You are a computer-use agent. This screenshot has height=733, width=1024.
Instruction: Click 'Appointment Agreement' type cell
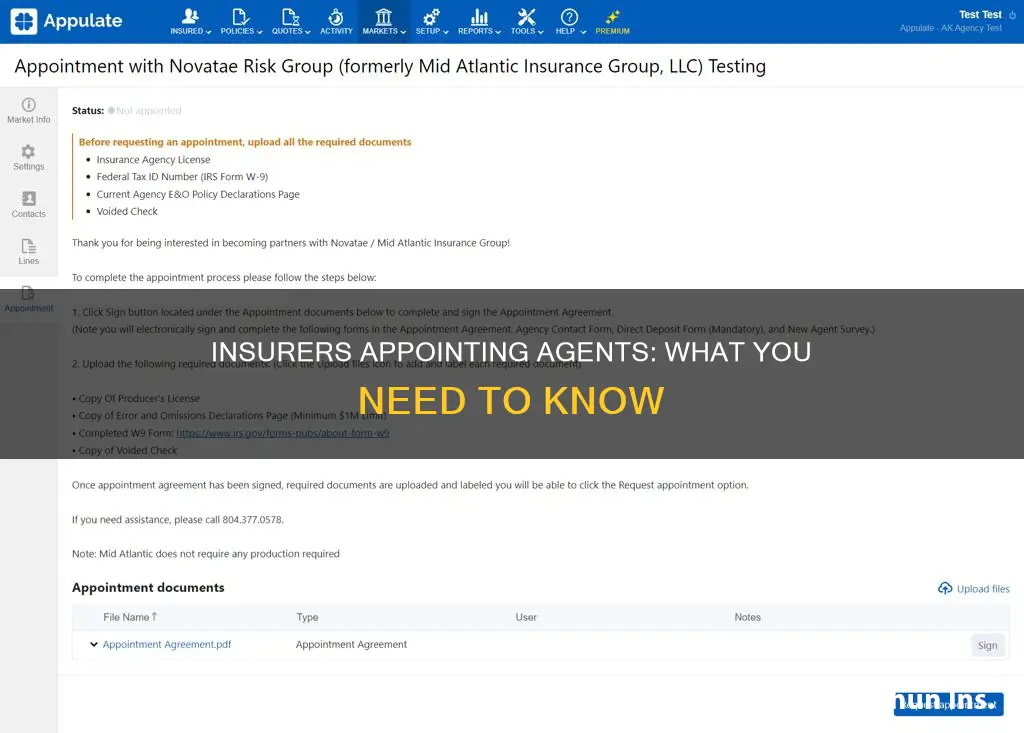coord(351,644)
